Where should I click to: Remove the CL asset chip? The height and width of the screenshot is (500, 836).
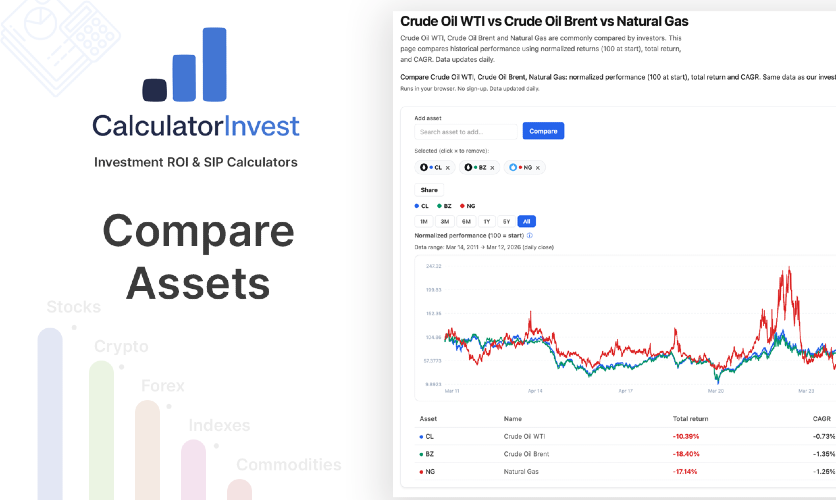448,167
